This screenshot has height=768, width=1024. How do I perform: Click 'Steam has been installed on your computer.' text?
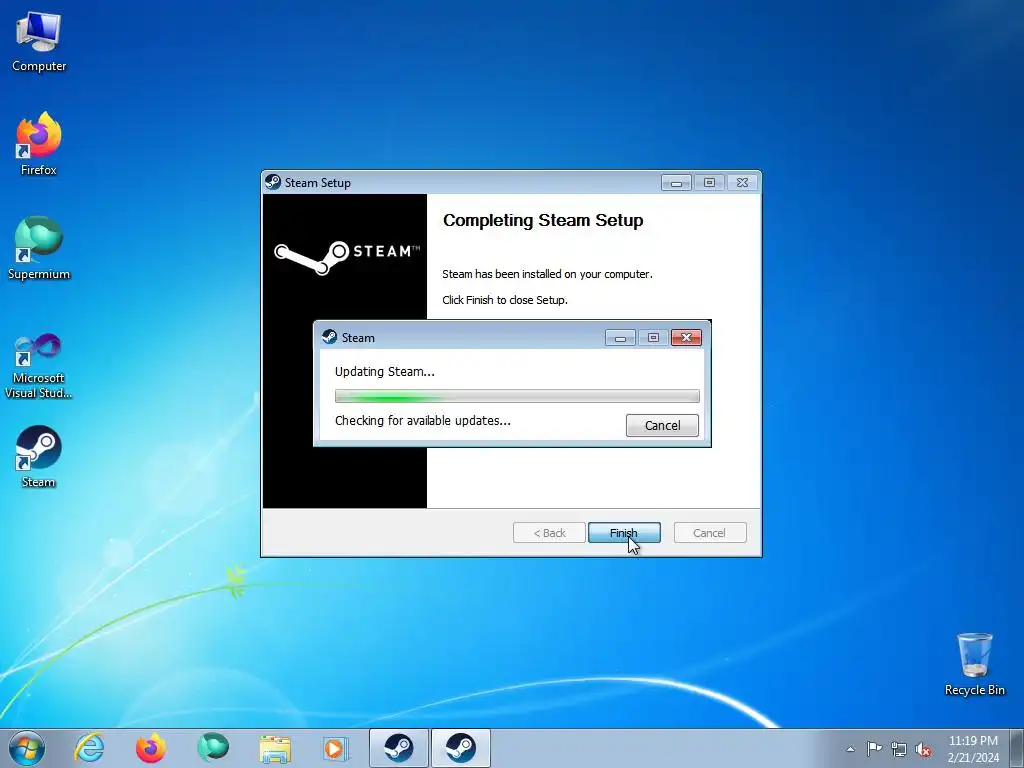(547, 274)
